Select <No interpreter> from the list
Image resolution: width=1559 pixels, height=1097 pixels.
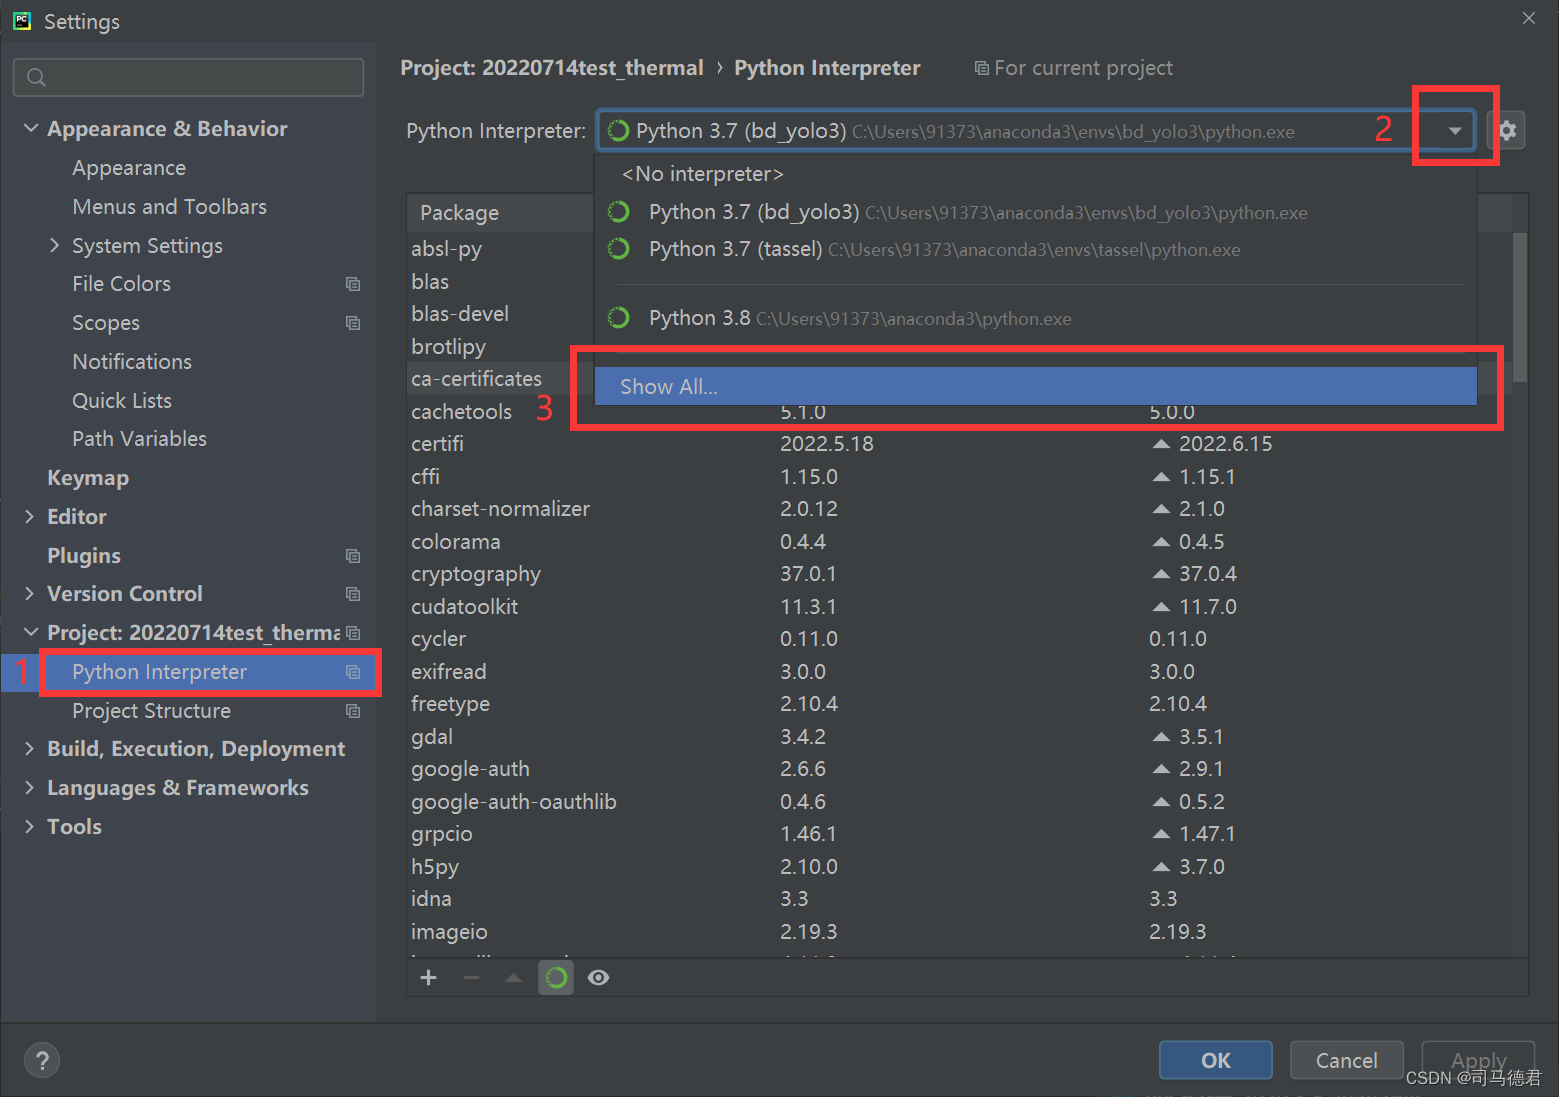pyautogui.click(x=1036, y=174)
